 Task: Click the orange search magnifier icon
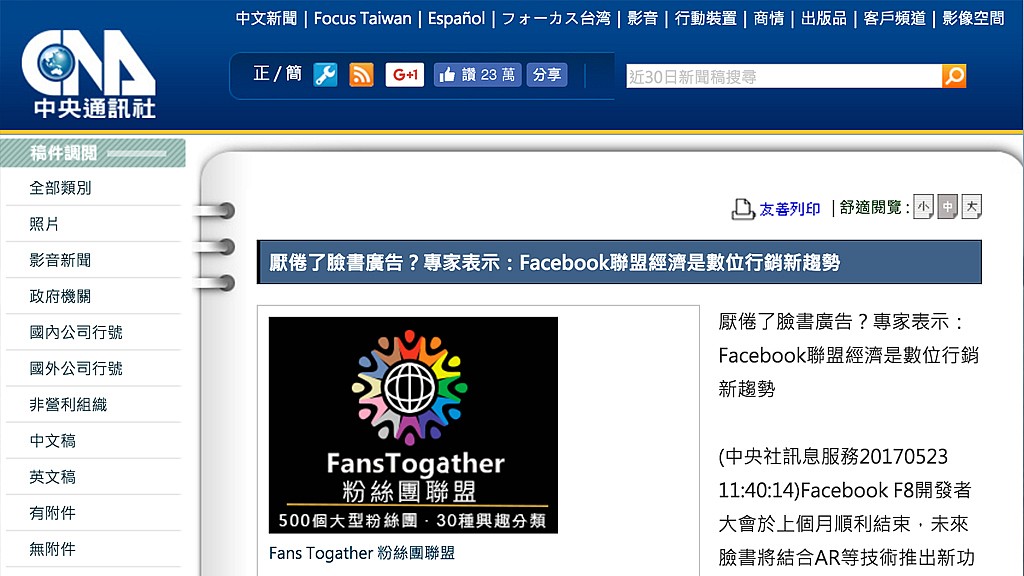pyautogui.click(x=954, y=76)
